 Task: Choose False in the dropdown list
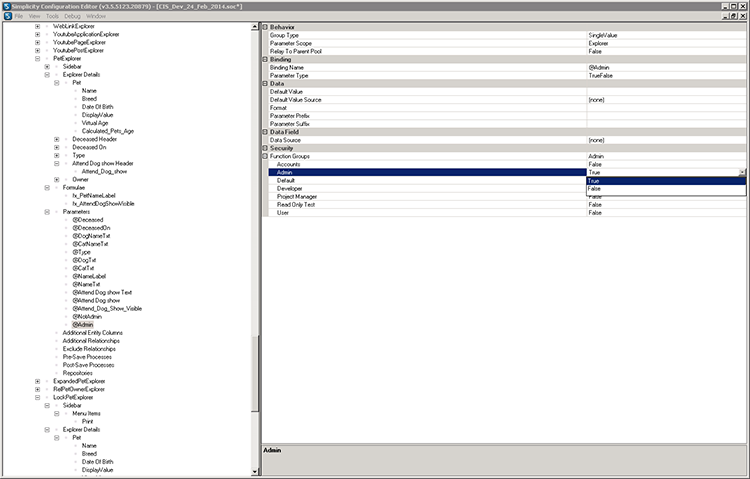(666, 189)
